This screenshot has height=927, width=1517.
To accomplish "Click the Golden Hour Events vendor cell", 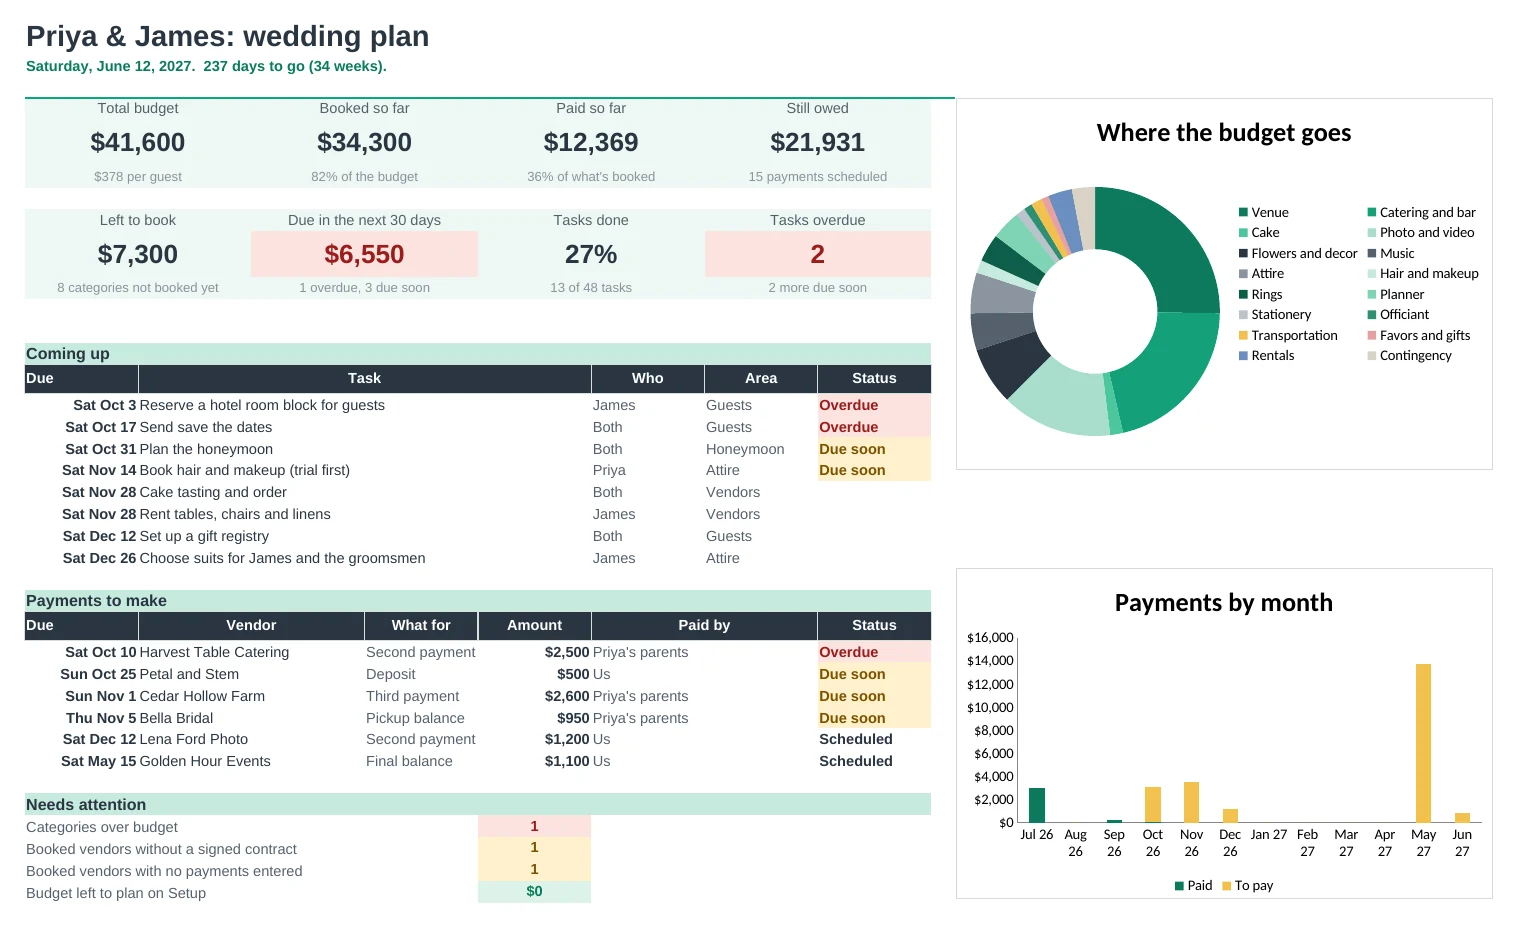I will (x=251, y=761).
